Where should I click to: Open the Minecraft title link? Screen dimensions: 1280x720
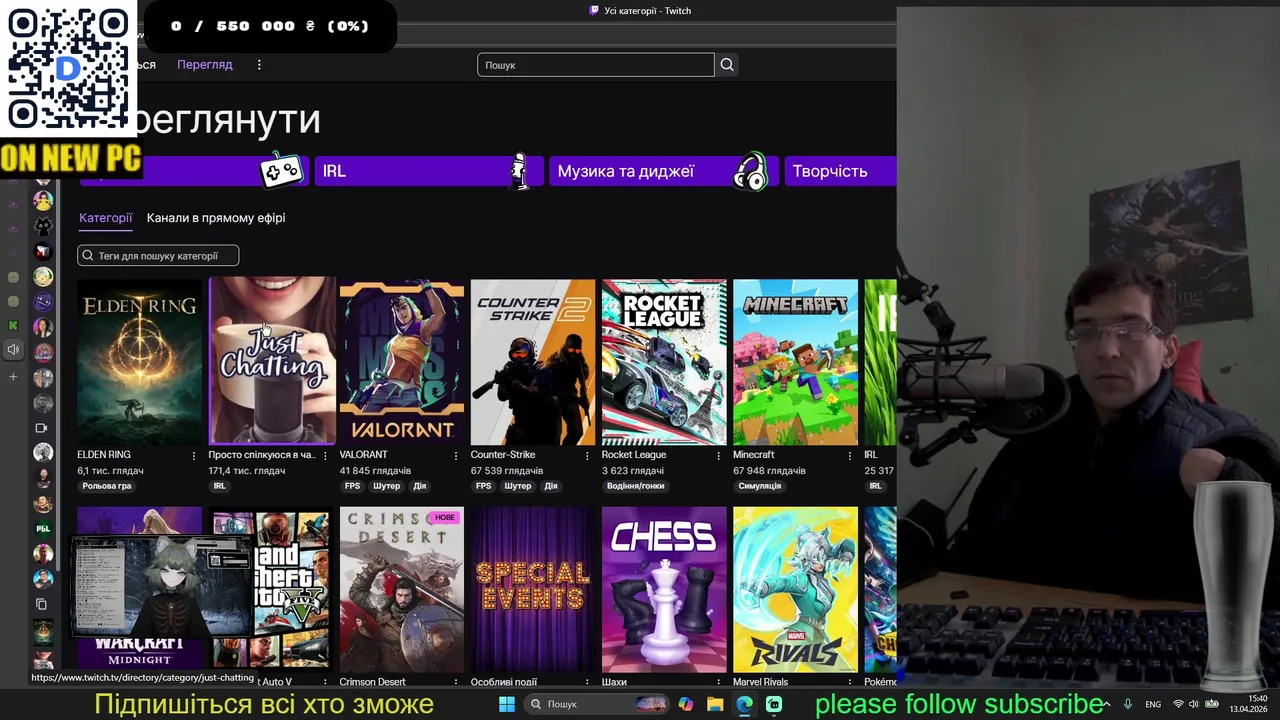click(754, 455)
